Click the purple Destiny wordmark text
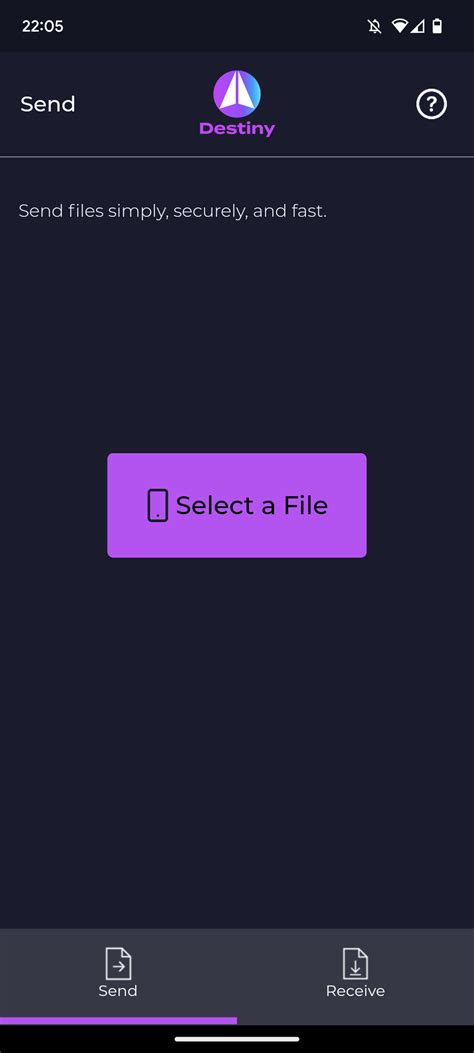 237,128
